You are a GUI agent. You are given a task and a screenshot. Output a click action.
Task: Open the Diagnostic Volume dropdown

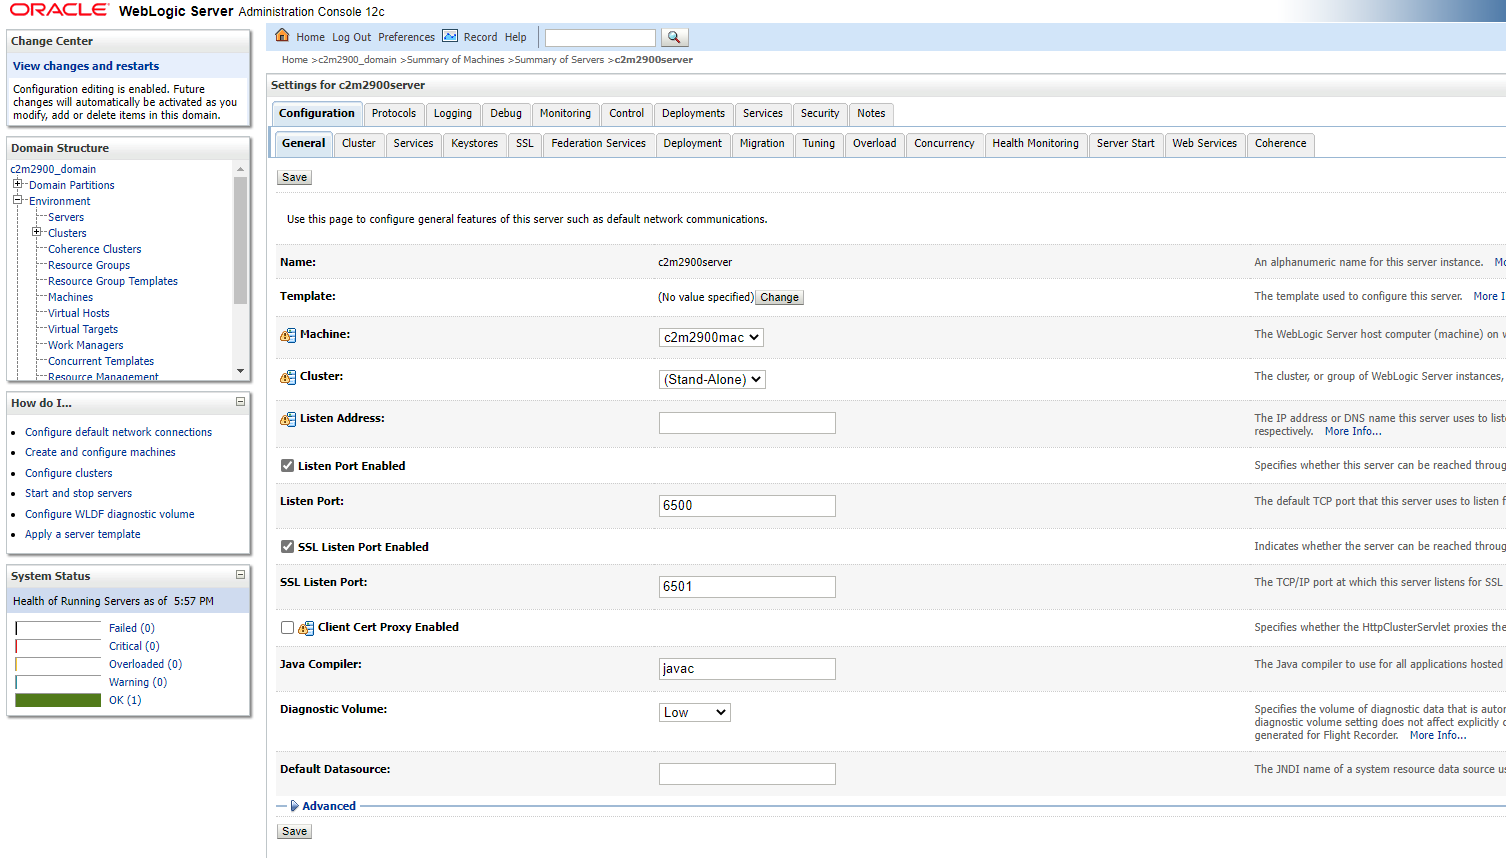pyautogui.click(x=695, y=713)
